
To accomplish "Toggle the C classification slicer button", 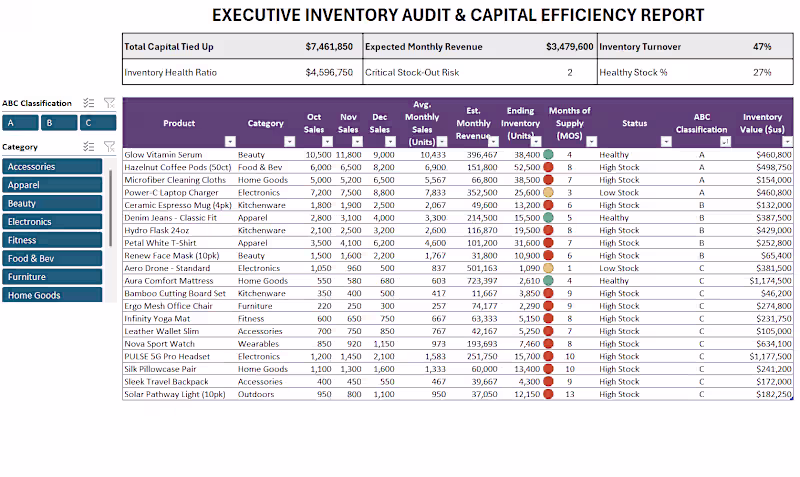I will (97, 123).
